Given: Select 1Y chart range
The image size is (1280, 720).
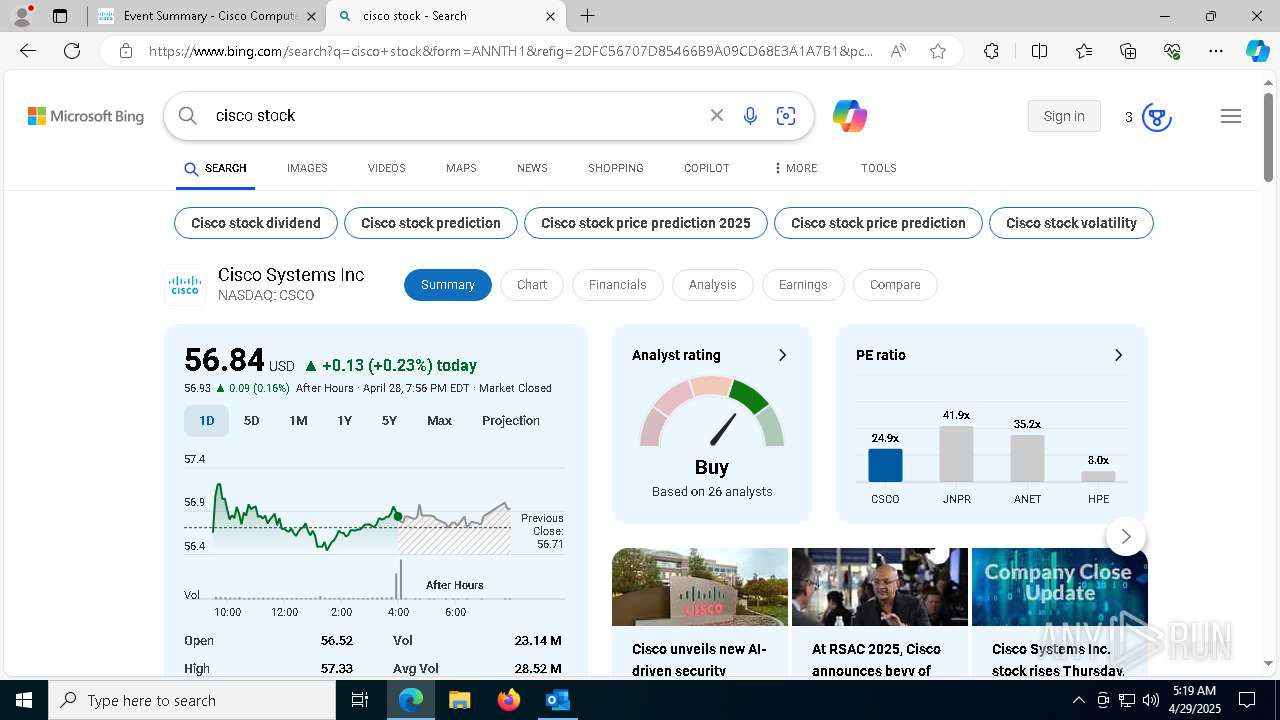Looking at the screenshot, I should [x=344, y=421].
